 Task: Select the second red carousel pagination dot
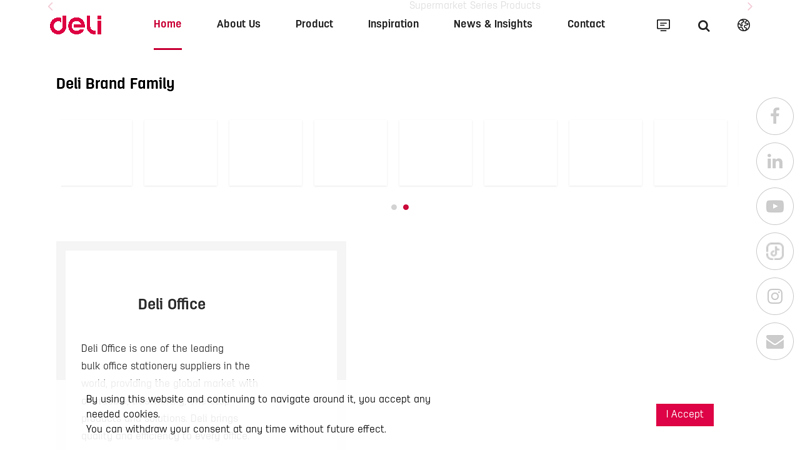click(406, 207)
